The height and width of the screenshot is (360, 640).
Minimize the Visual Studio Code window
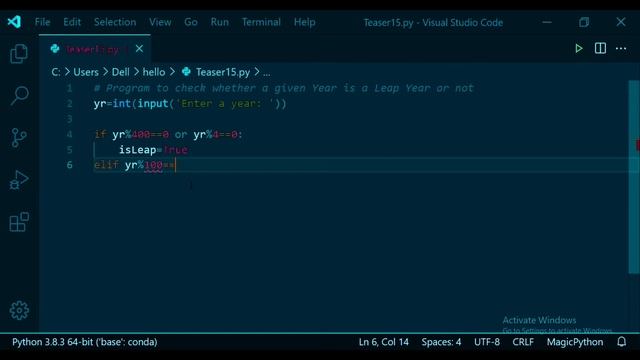coord(547,22)
